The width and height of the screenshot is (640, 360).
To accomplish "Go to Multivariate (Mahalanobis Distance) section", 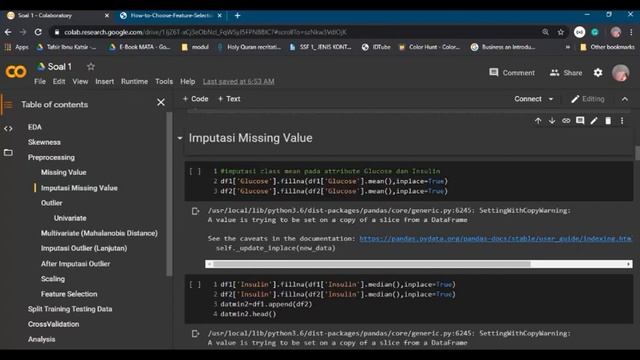I will click(99, 233).
